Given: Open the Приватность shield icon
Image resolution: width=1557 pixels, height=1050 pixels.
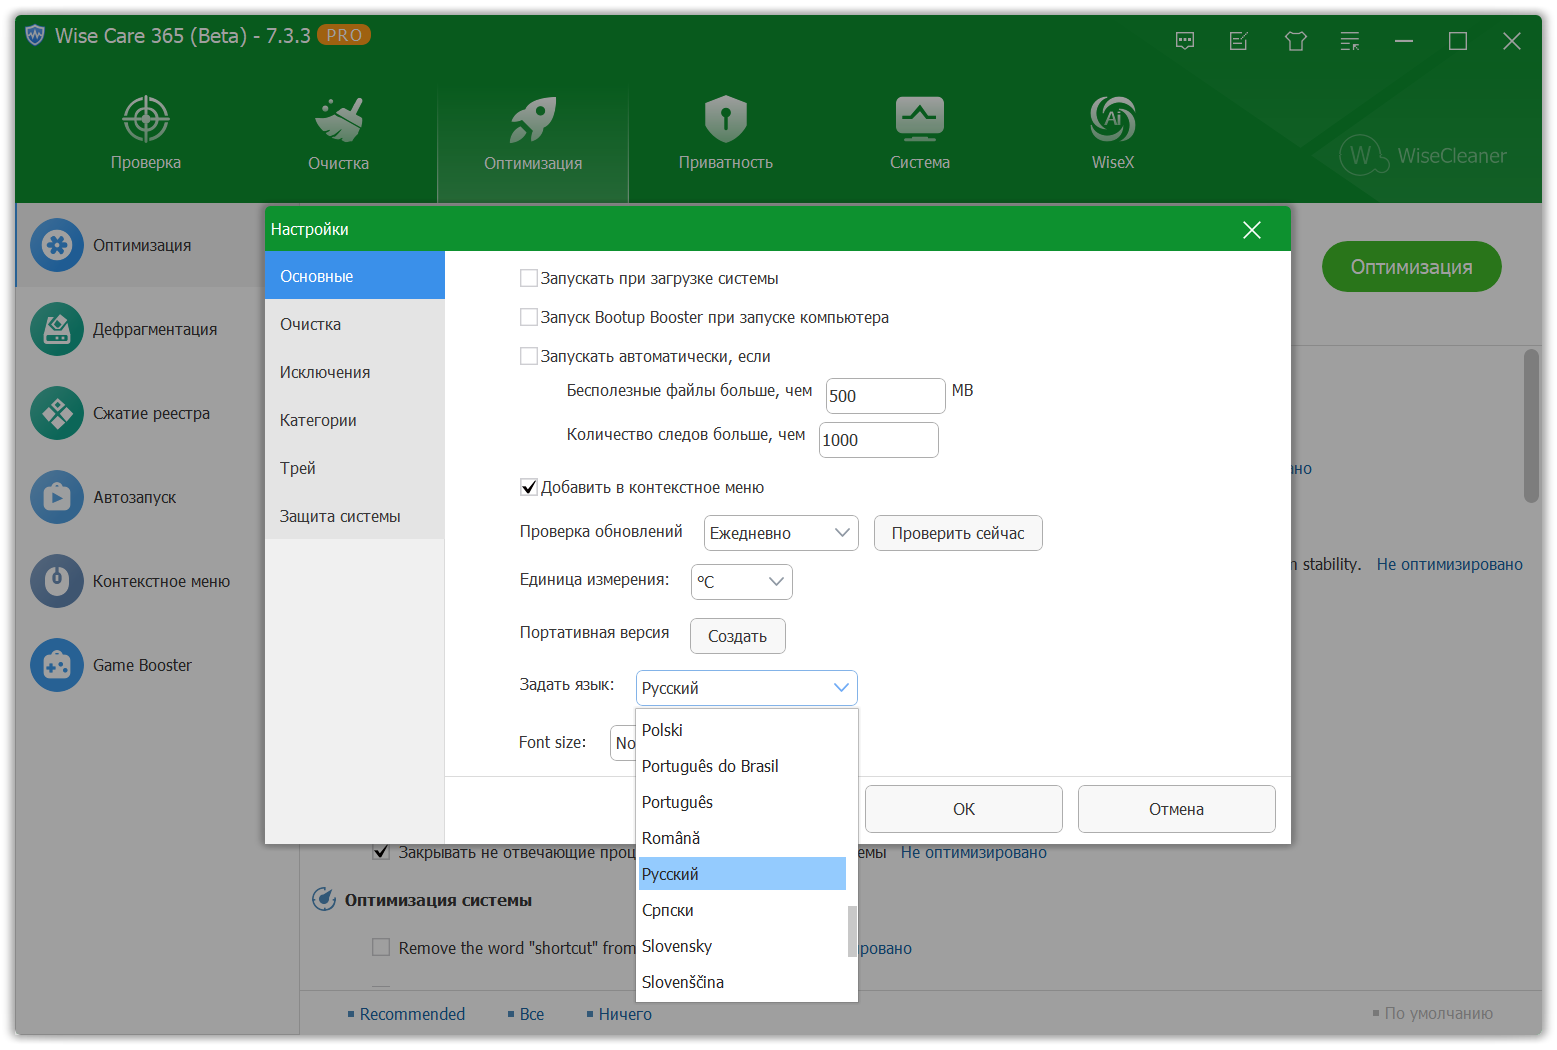Looking at the screenshot, I should (725, 120).
